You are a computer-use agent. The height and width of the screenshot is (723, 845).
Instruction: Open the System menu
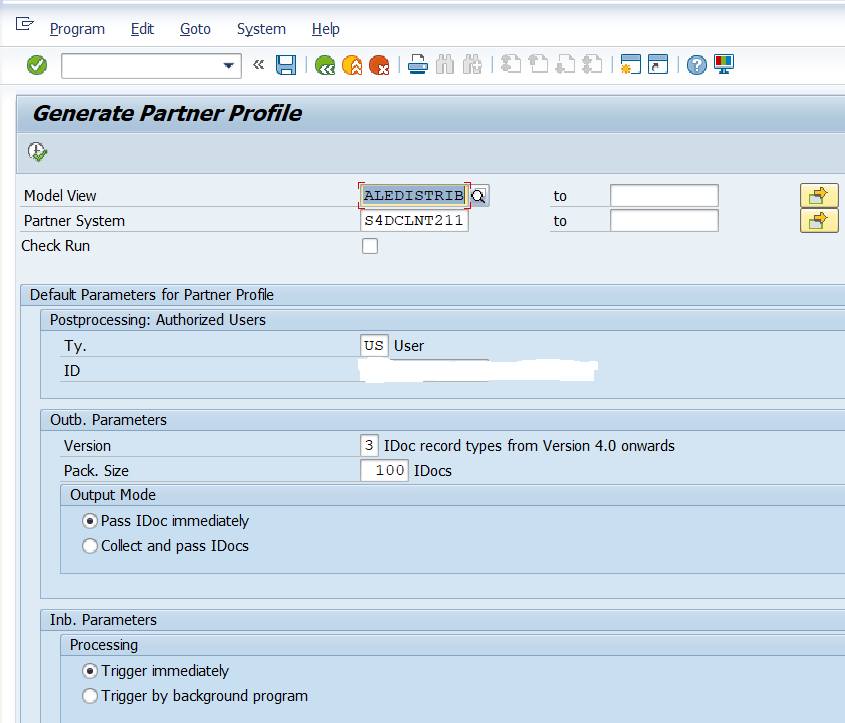pos(261,29)
